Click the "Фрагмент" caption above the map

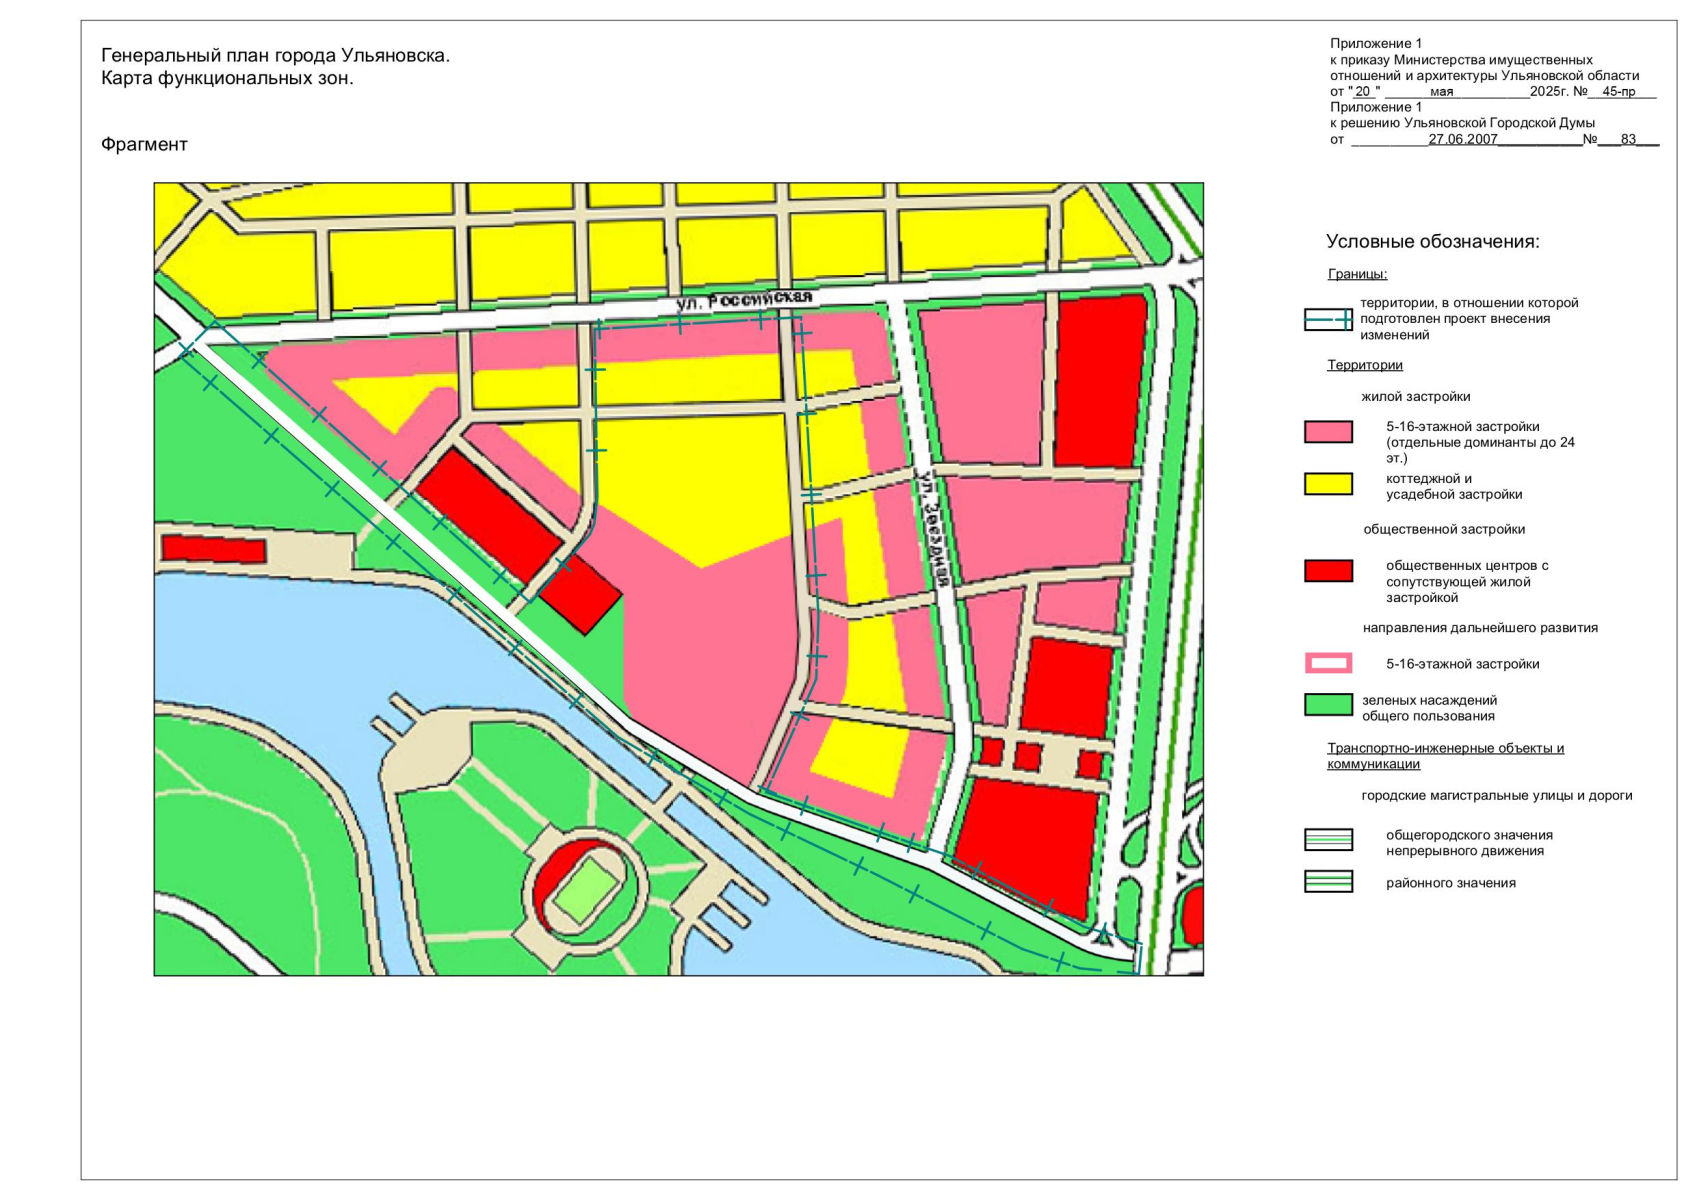coord(144,144)
